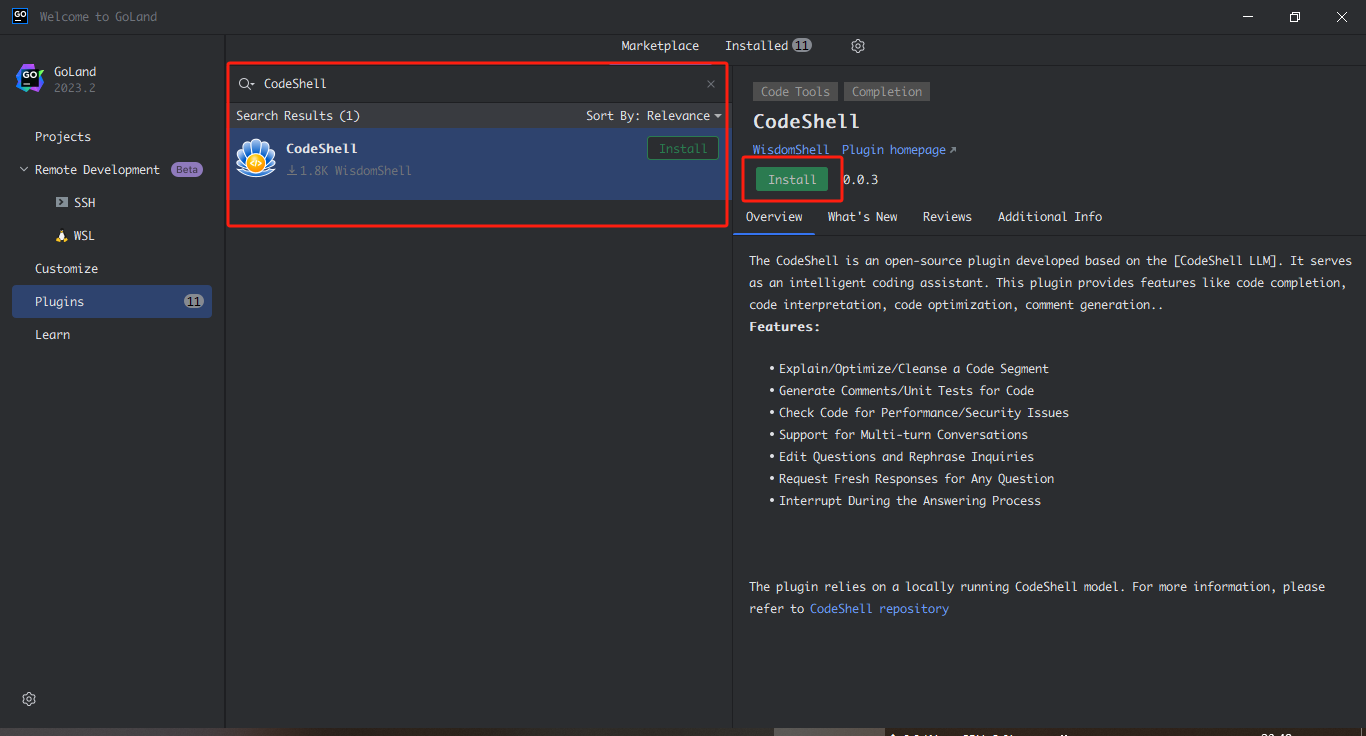Image resolution: width=1366 pixels, height=736 pixels.
Task: Open the CodeShell repository link
Action: 879,609
